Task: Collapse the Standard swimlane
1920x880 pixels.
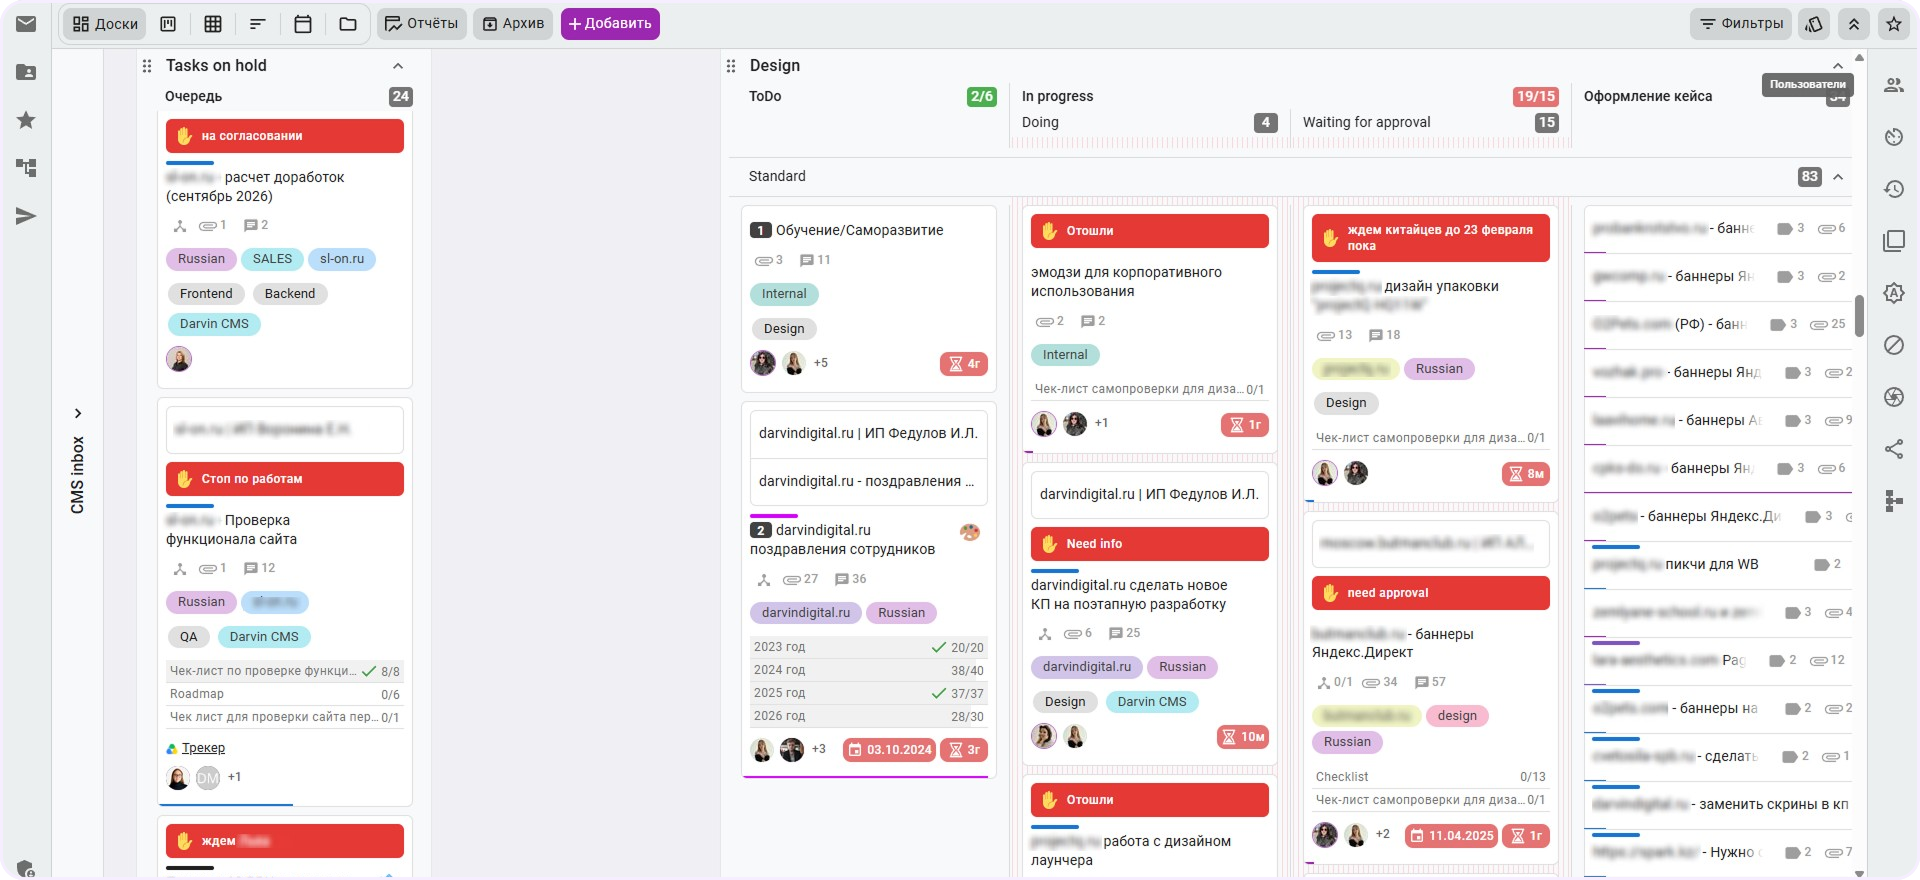Action: 1838,177
